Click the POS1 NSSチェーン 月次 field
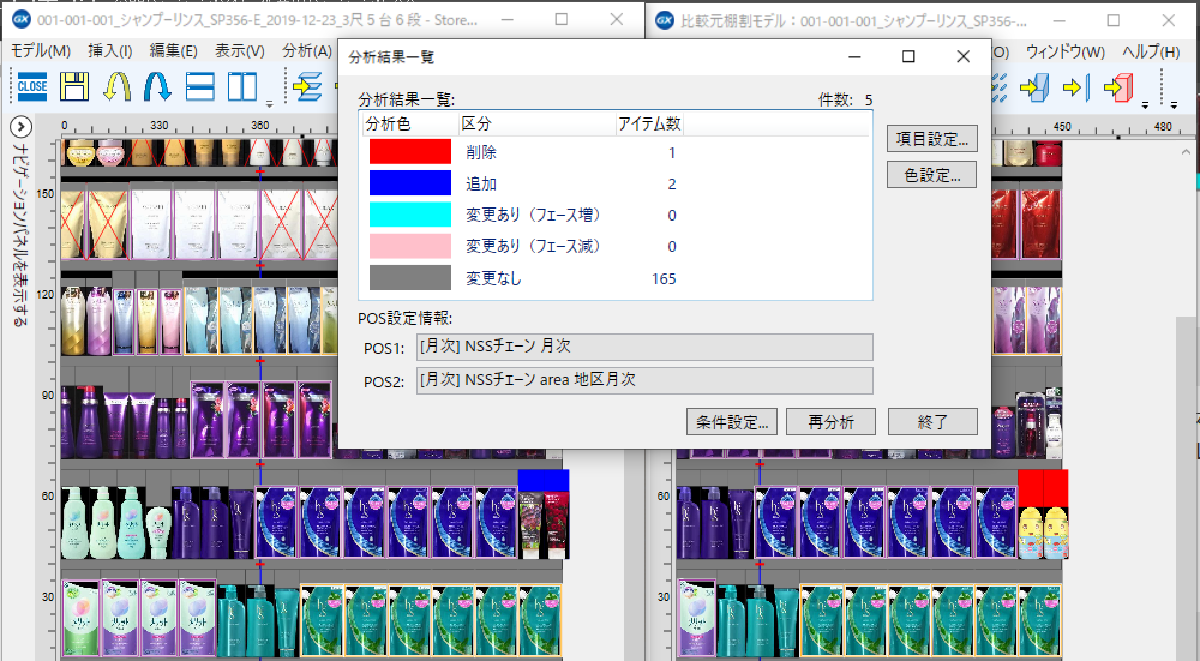Screen dimensions: 1200x661 point(645,347)
